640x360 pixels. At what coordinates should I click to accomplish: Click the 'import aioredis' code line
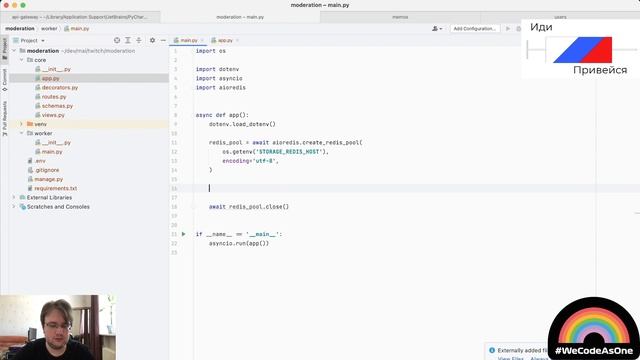(220, 88)
